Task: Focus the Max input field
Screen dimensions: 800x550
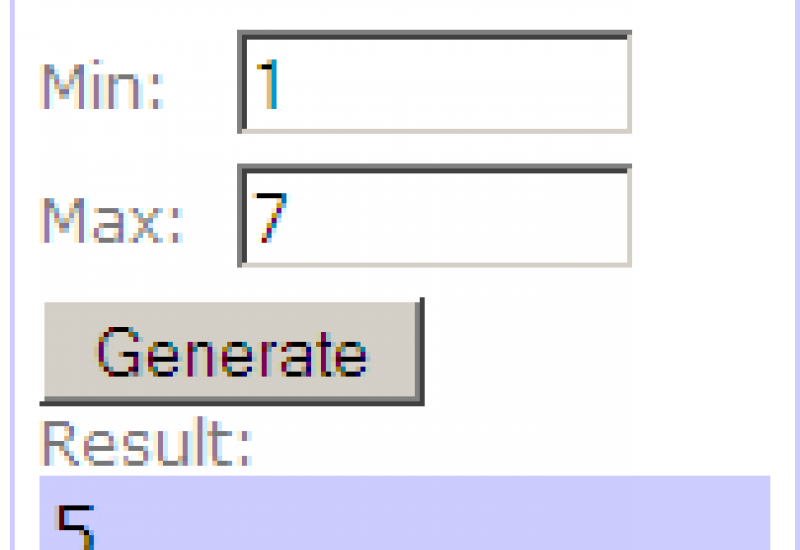Action: point(434,217)
